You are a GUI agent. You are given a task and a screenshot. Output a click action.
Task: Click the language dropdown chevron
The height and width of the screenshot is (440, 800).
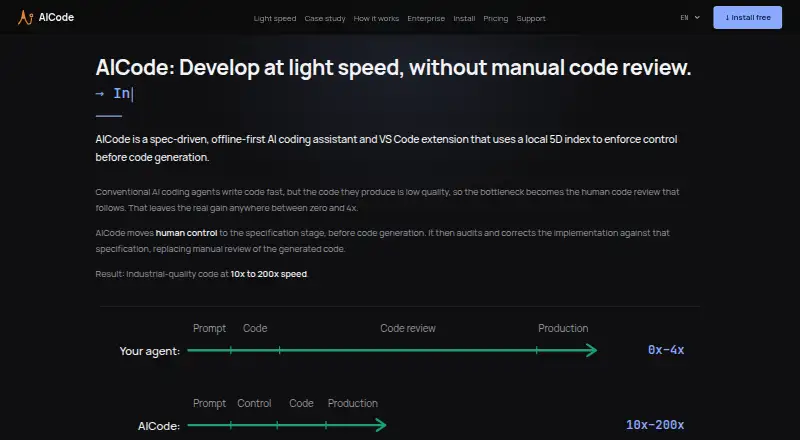(697, 17)
